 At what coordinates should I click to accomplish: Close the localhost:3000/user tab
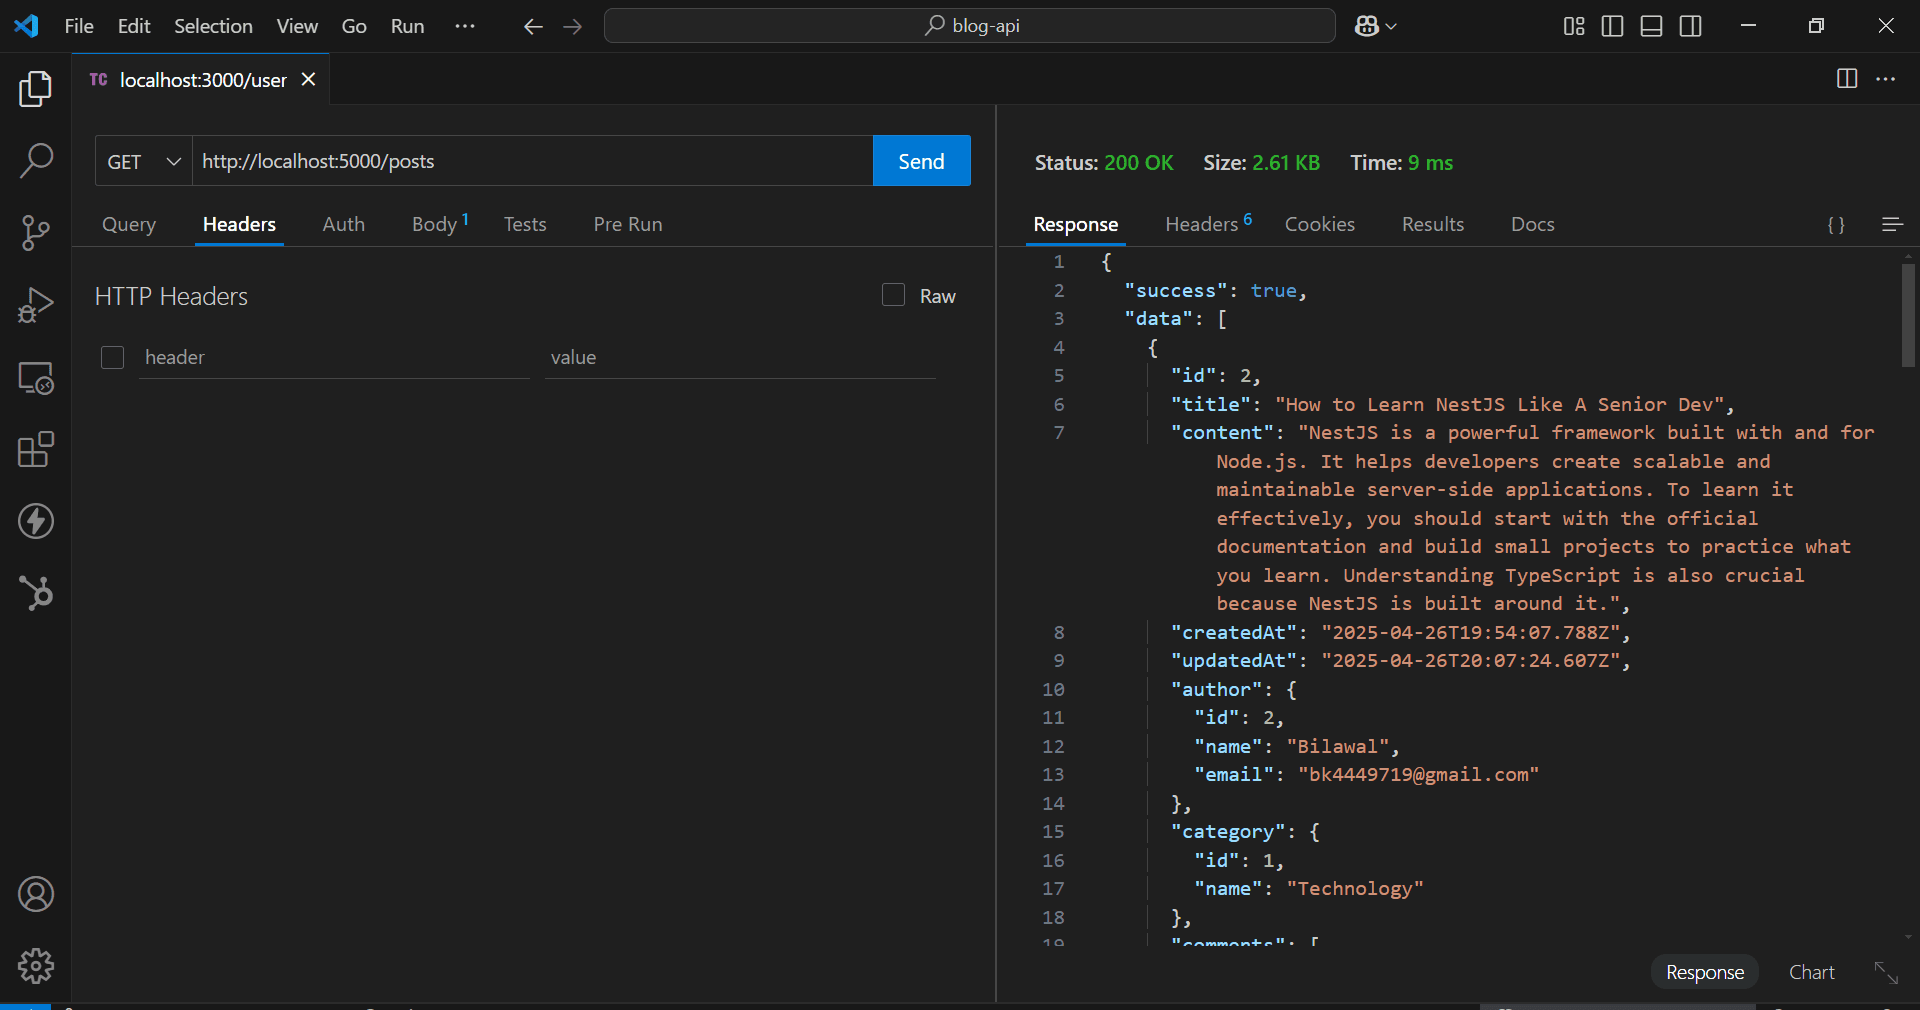(x=309, y=79)
